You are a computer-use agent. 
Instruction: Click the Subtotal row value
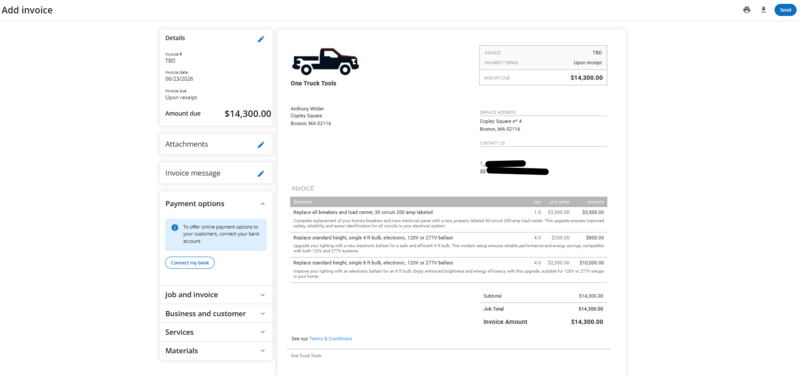(x=591, y=296)
